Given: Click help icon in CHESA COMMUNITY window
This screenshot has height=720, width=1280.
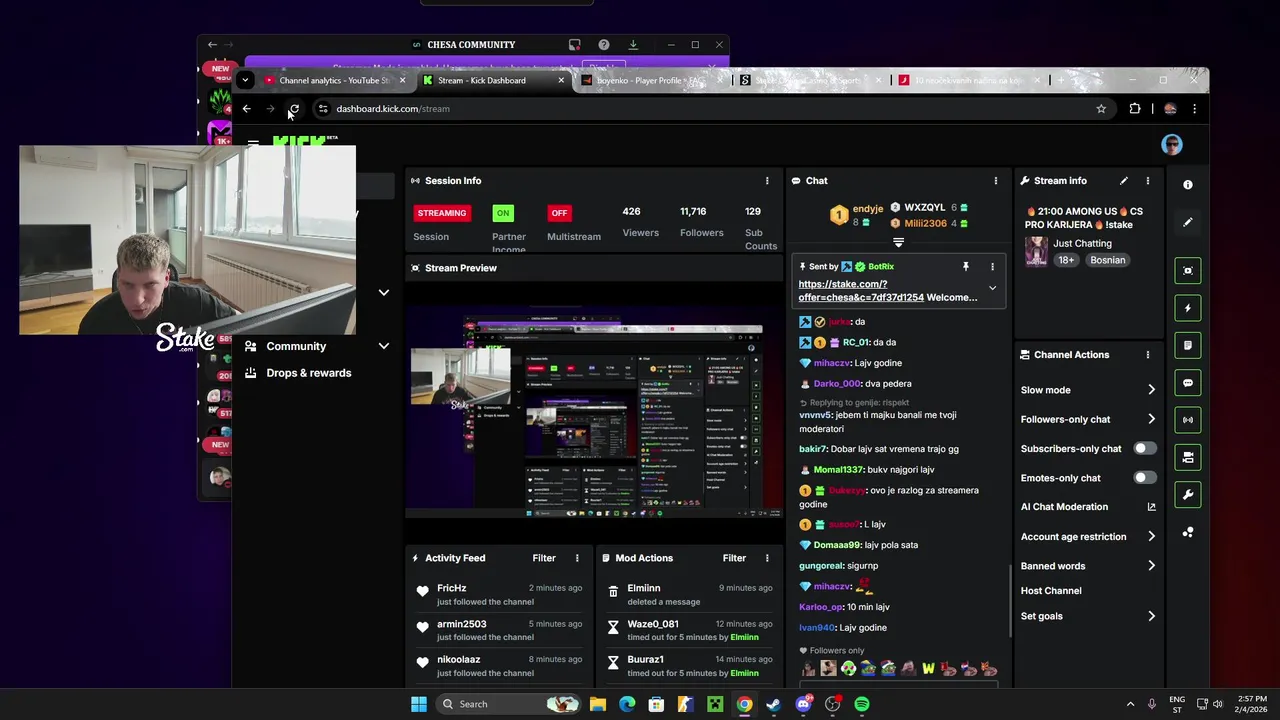Looking at the screenshot, I should 604,45.
